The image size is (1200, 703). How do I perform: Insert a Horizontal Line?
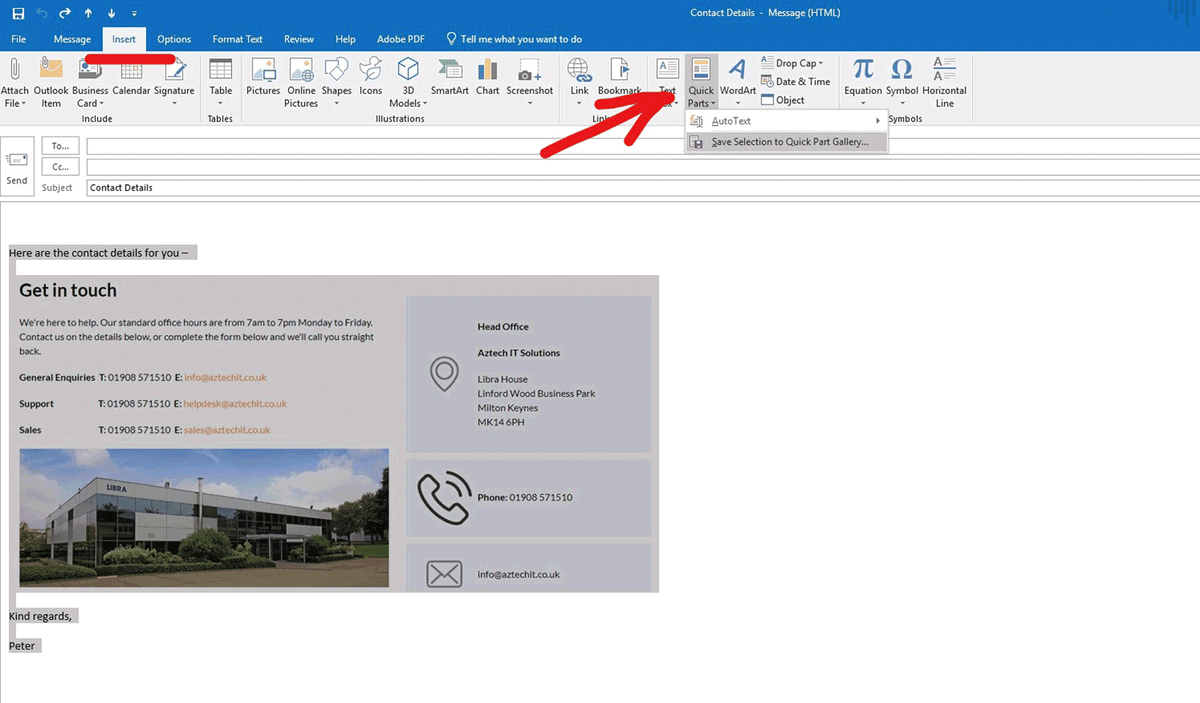[x=945, y=82]
